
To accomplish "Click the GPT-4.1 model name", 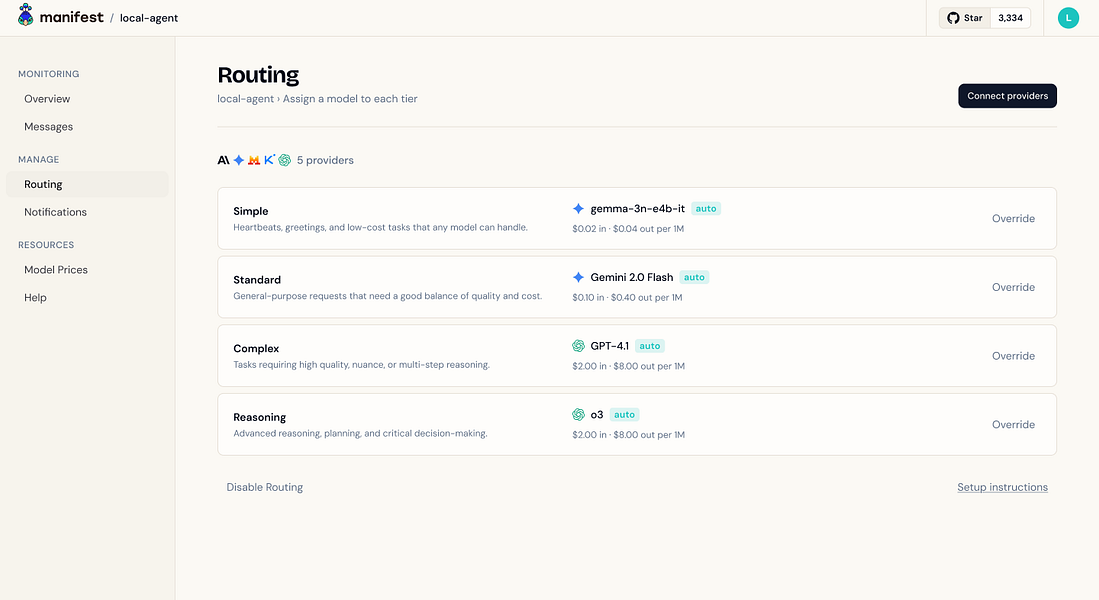I will click(x=610, y=346).
